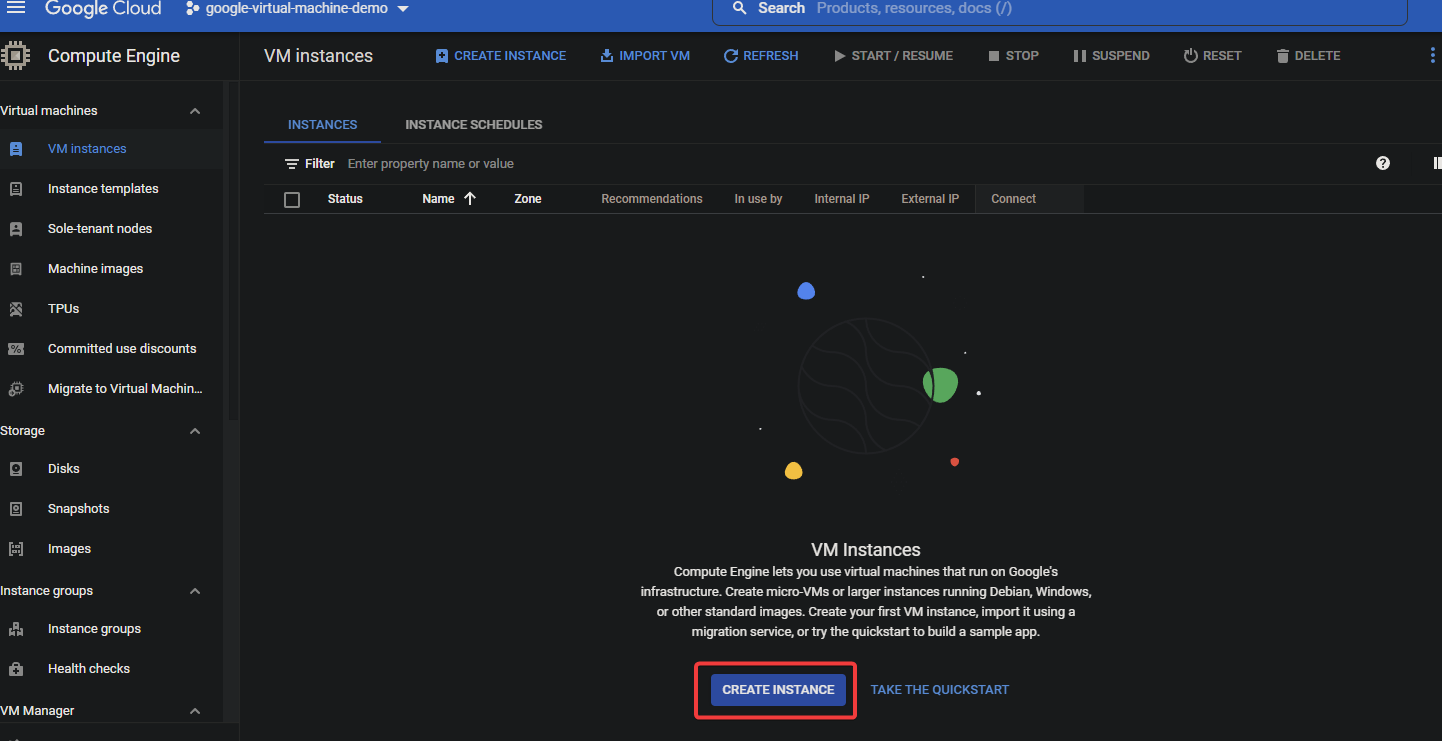This screenshot has width=1442, height=741.
Task: Collapse the Instance groups section
Action: point(195,591)
